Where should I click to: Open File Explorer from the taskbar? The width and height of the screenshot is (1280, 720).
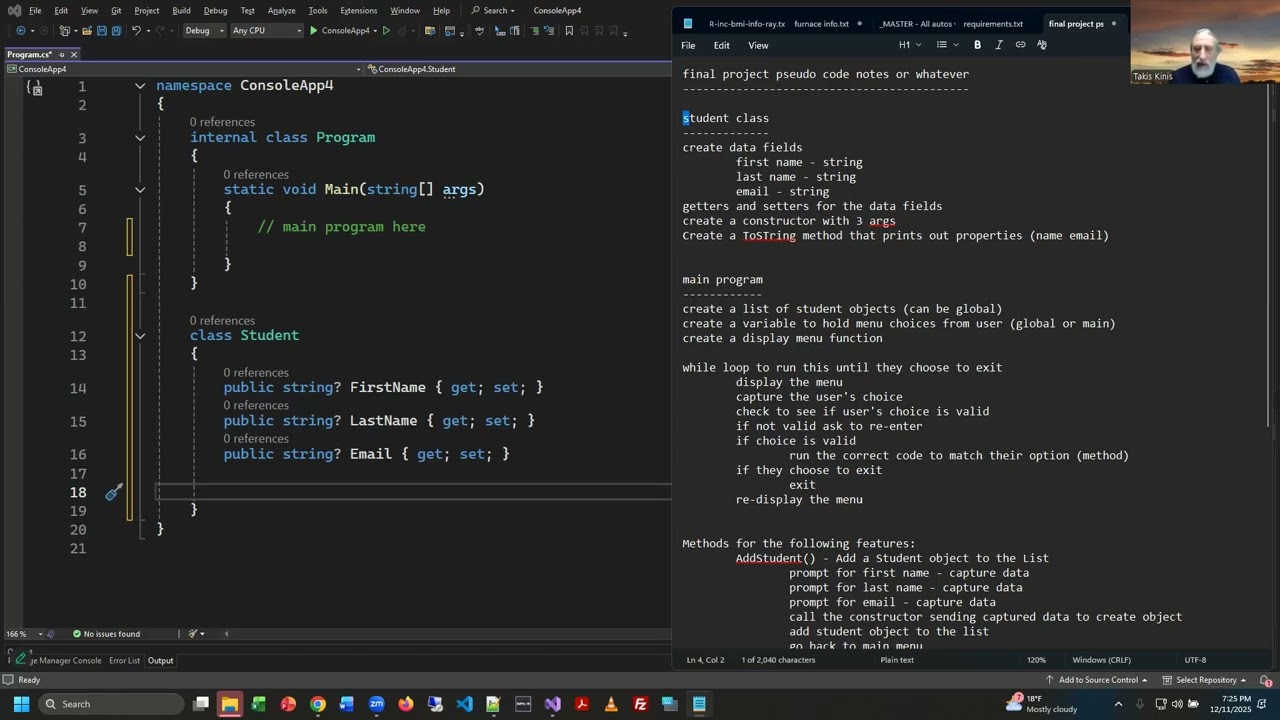(230, 704)
